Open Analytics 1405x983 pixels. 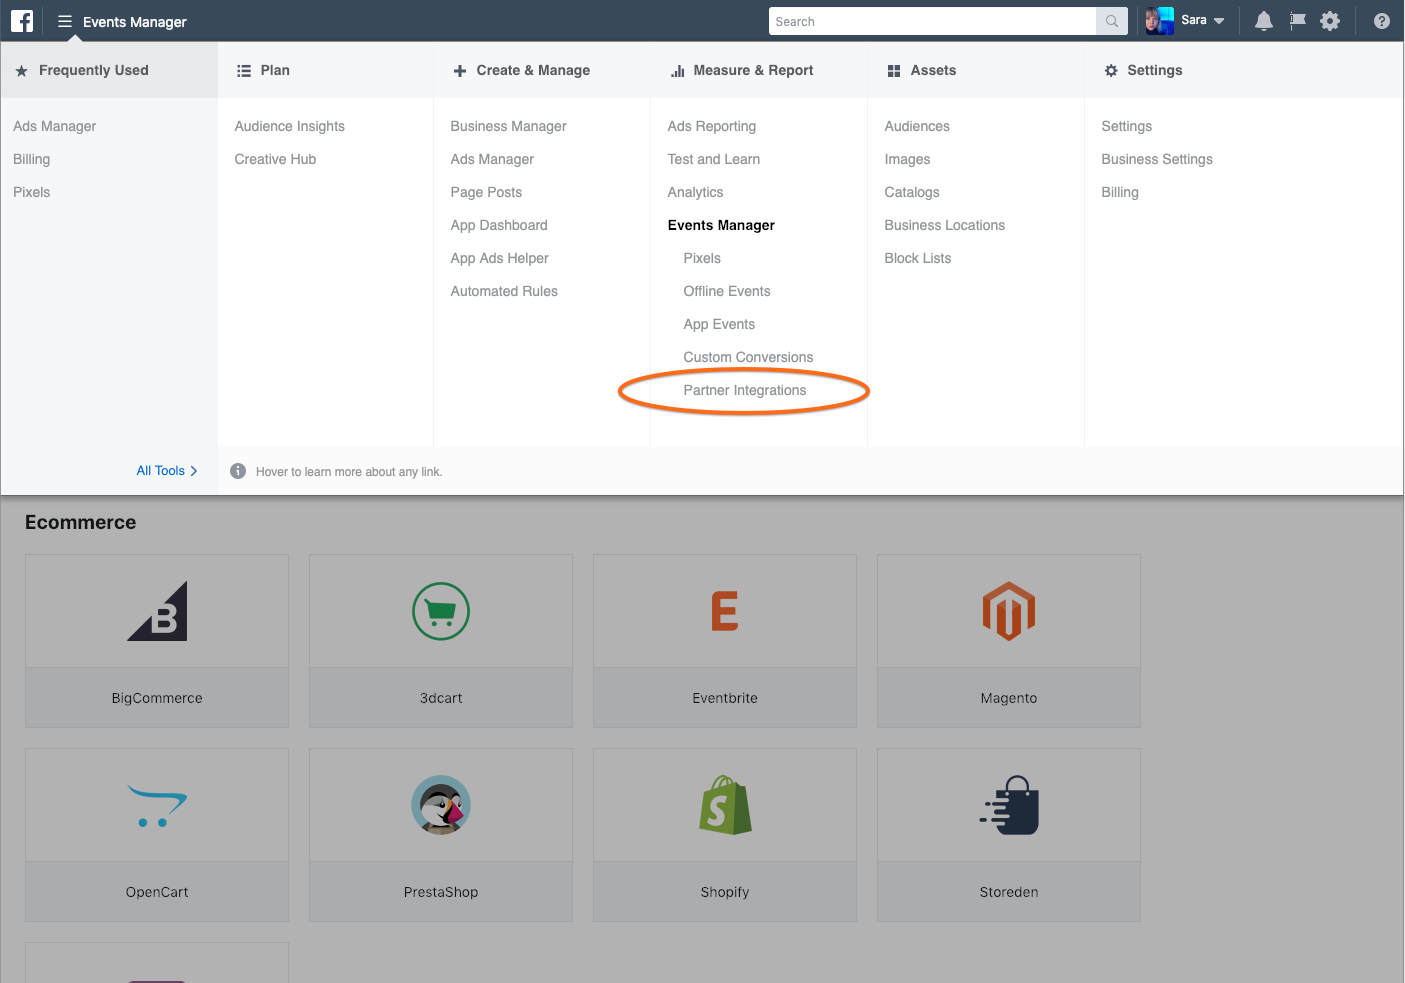(x=696, y=192)
